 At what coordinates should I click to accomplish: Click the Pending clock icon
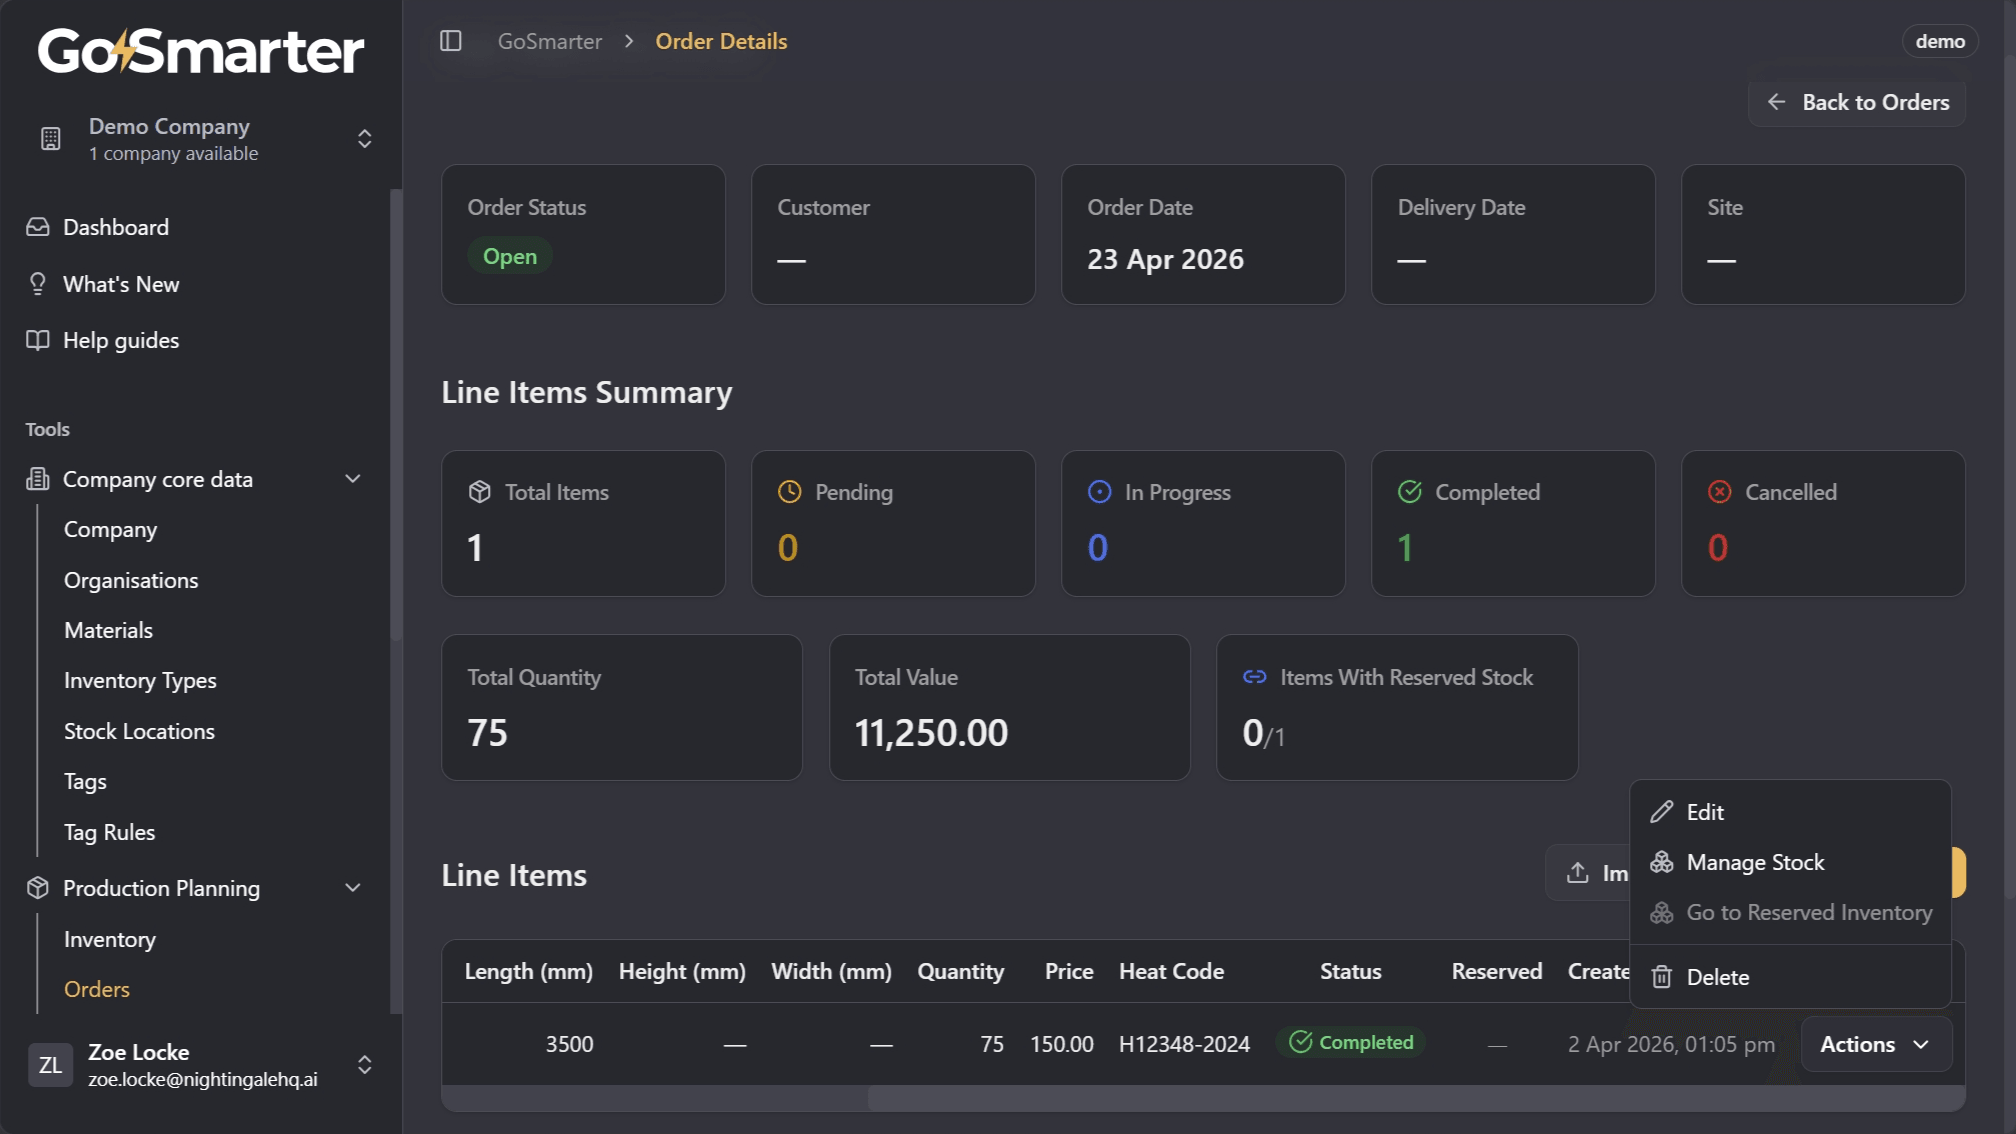[790, 492]
